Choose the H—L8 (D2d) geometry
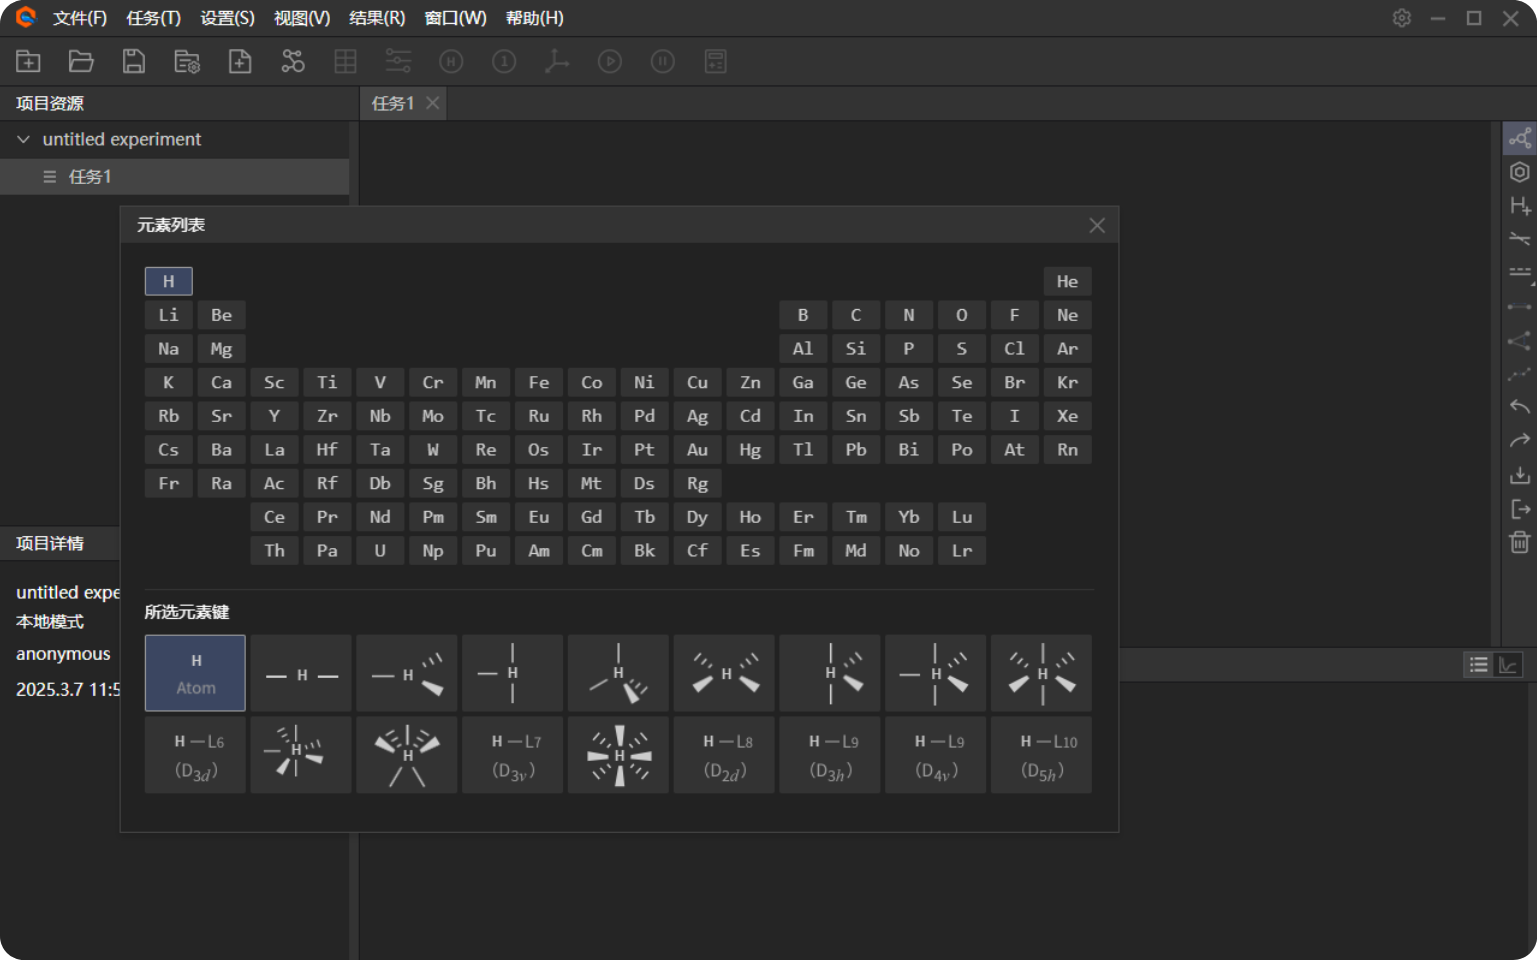The height and width of the screenshot is (960, 1537). pyautogui.click(x=724, y=755)
